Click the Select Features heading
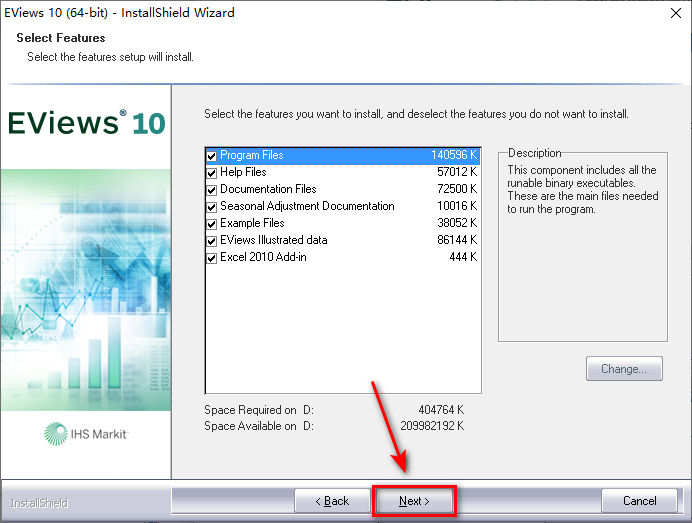This screenshot has height=523, width=692. click(x=61, y=38)
